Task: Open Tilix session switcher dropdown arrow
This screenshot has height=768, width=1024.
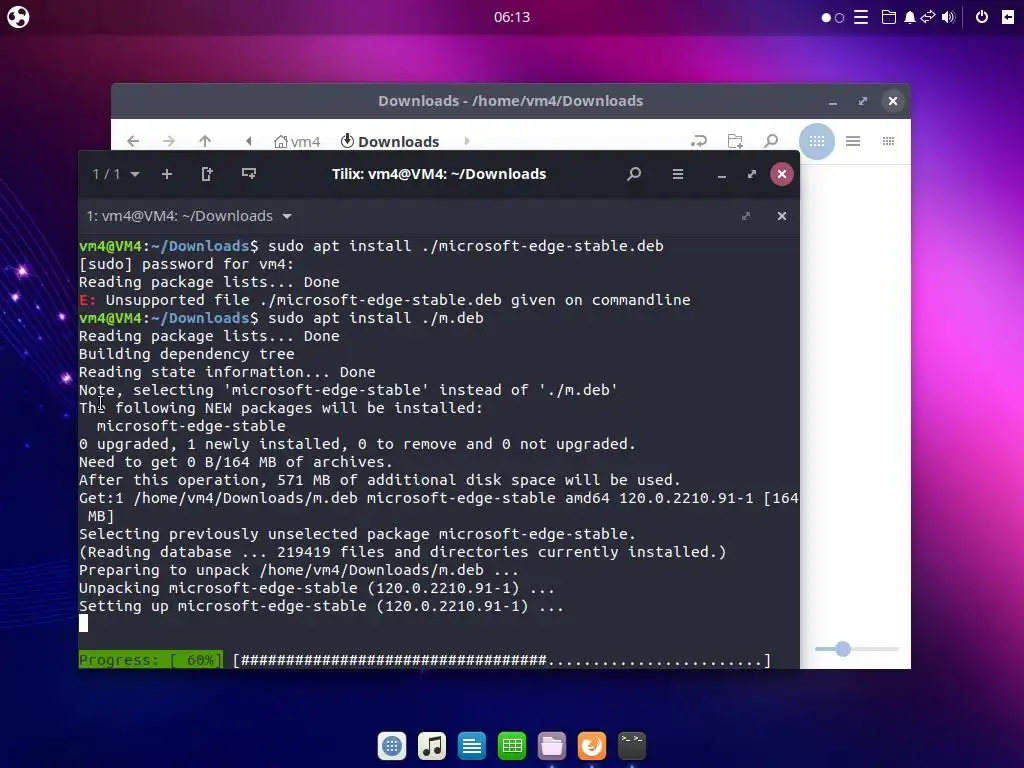Action: click(135, 174)
